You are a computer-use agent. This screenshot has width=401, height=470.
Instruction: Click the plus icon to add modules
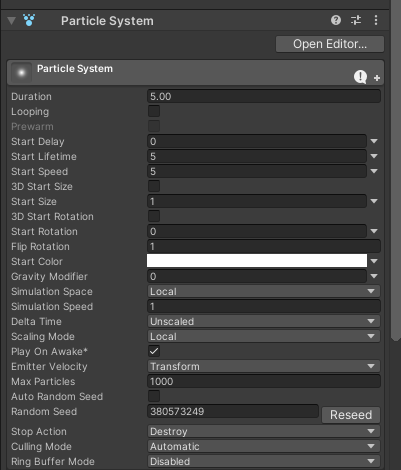[377, 78]
